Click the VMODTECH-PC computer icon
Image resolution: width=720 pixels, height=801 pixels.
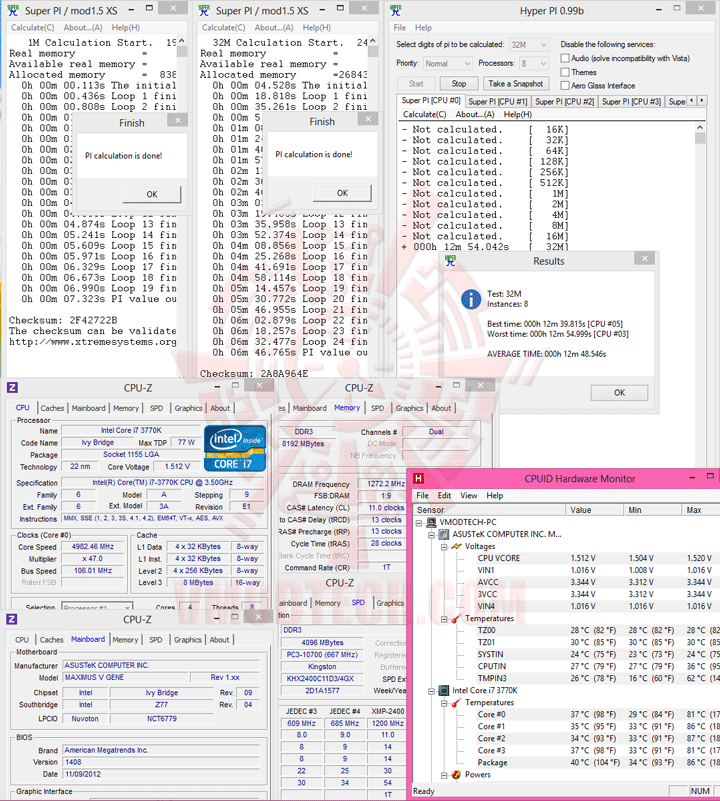tap(432, 522)
